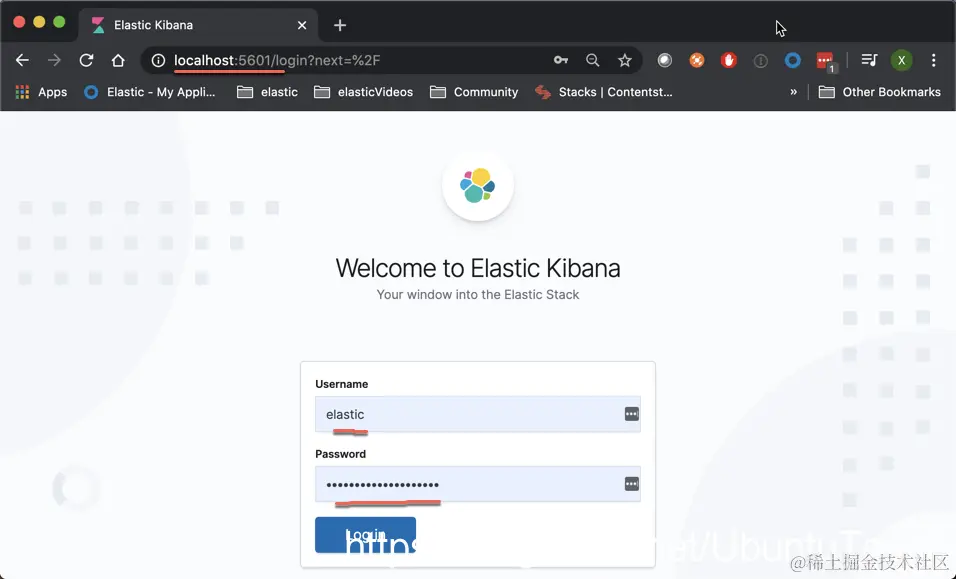The image size is (956, 579).
Task: Open the Apps grid shortcut
Action: tap(41, 92)
